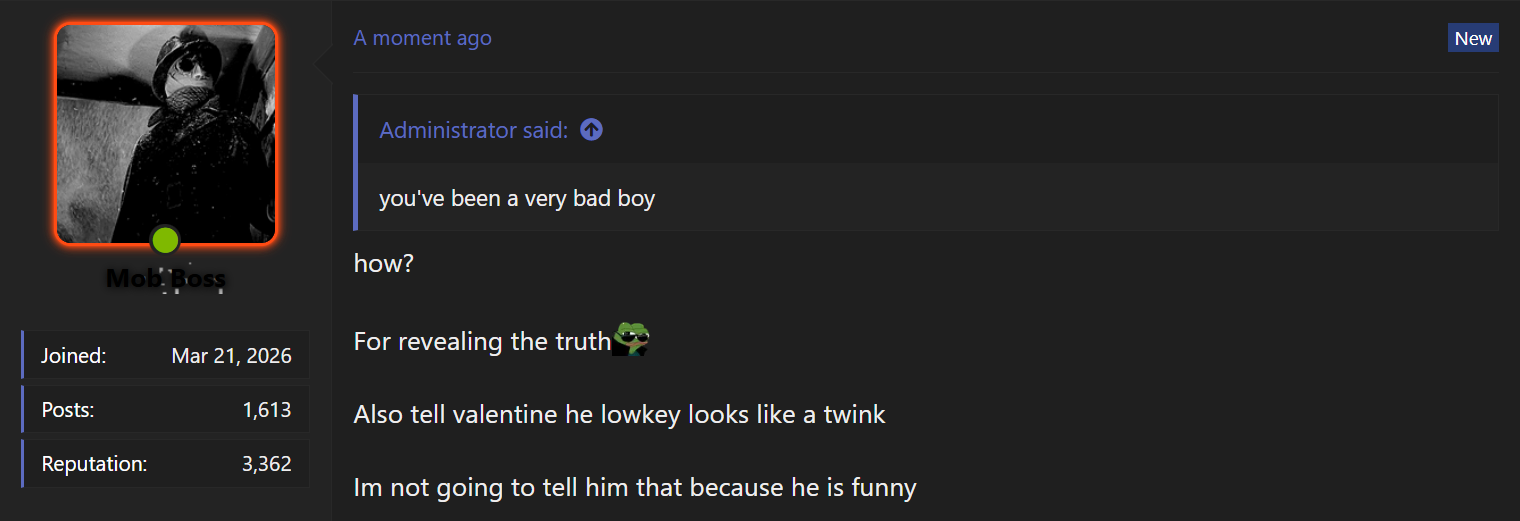Click the 'how?' reply line
This screenshot has height=521, width=1520.
click(x=383, y=264)
